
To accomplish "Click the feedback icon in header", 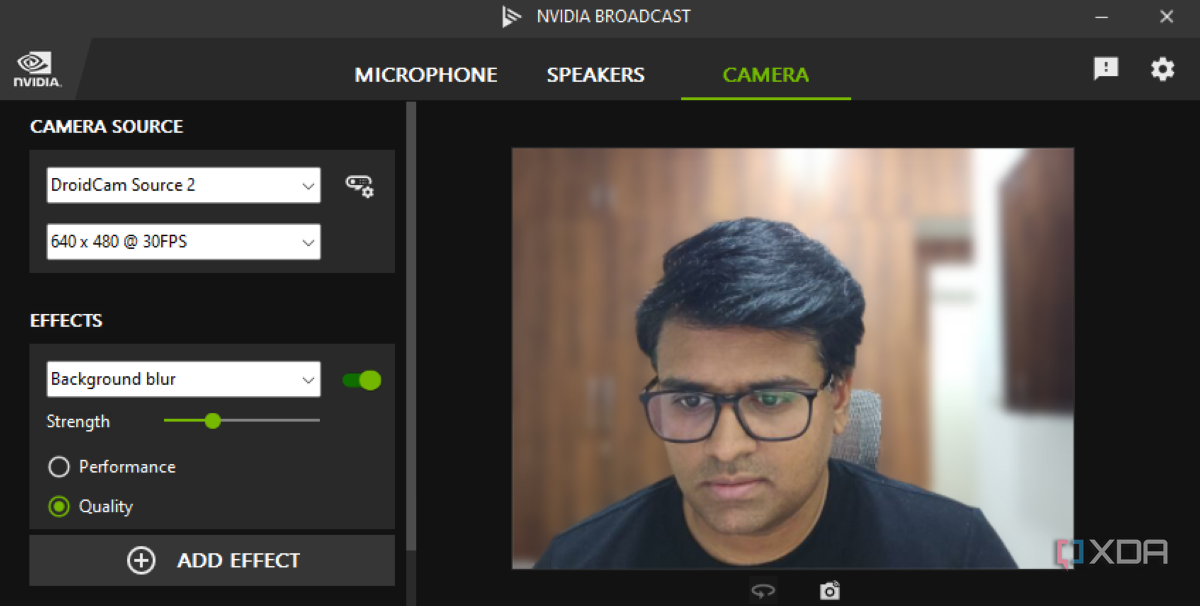I will 1106,69.
